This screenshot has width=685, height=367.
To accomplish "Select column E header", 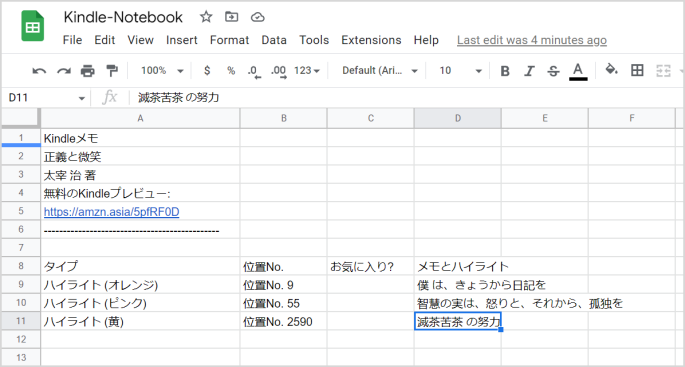I will point(545,118).
